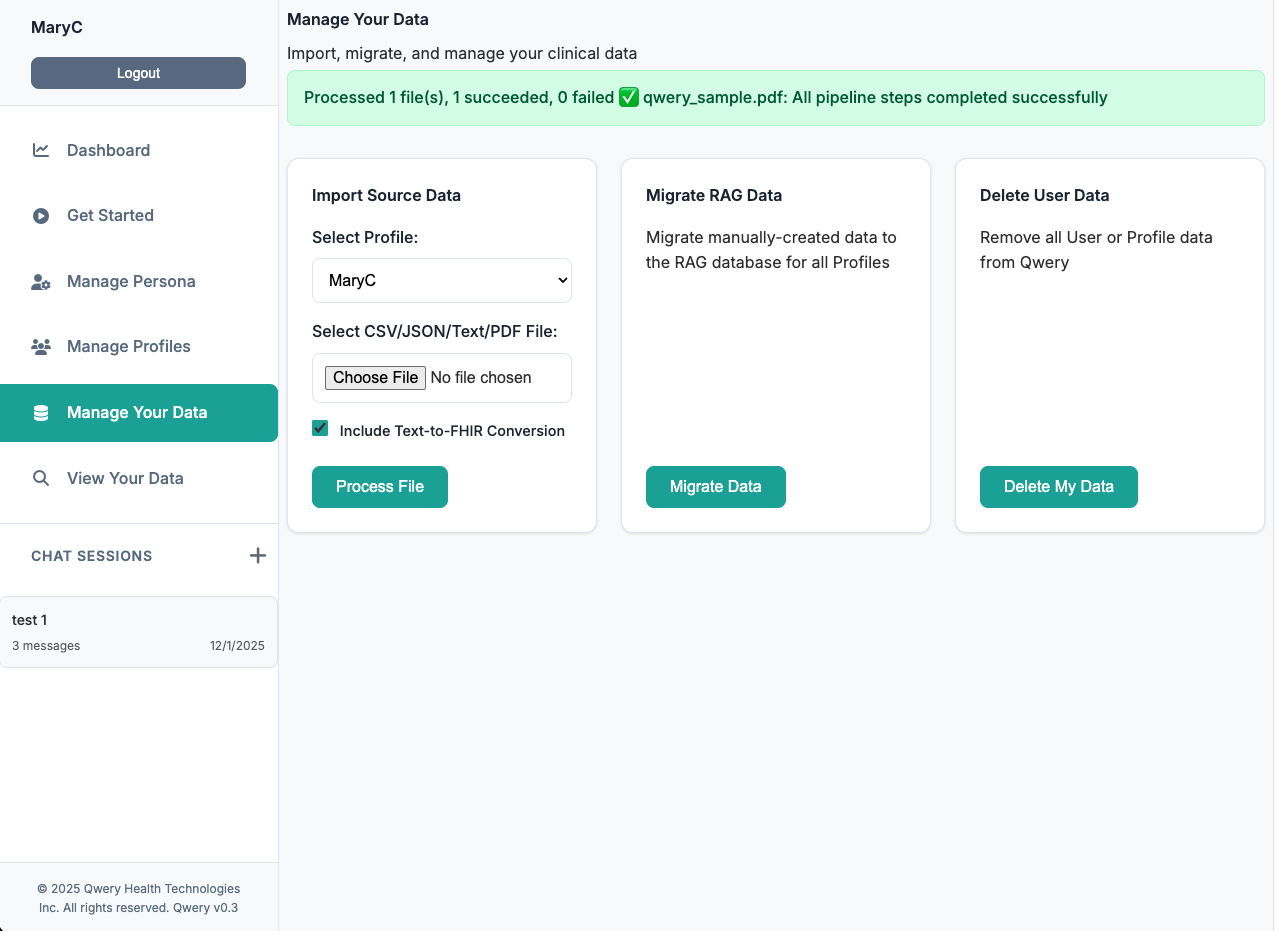Disable Include Text-to-FHIR Conversion
The image size is (1275, 931).
pyautogui.click(x=319, y=427)
